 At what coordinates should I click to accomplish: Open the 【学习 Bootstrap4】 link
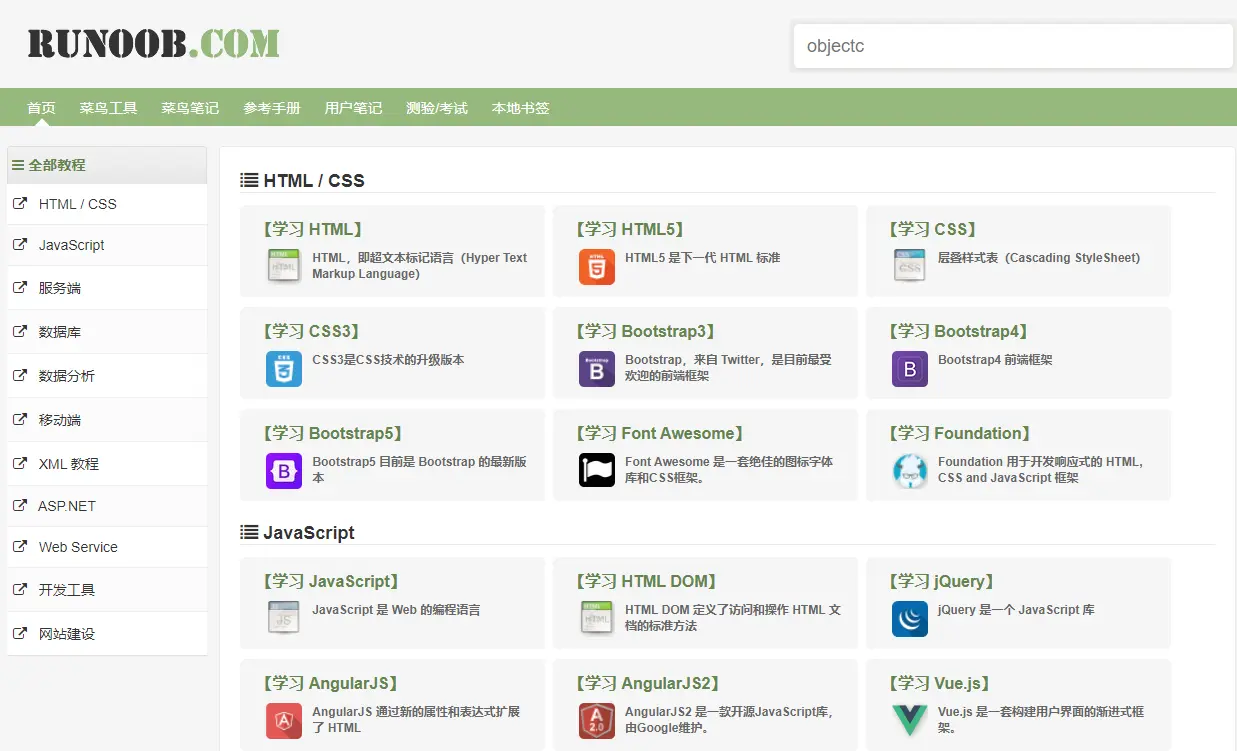[958, 331]
